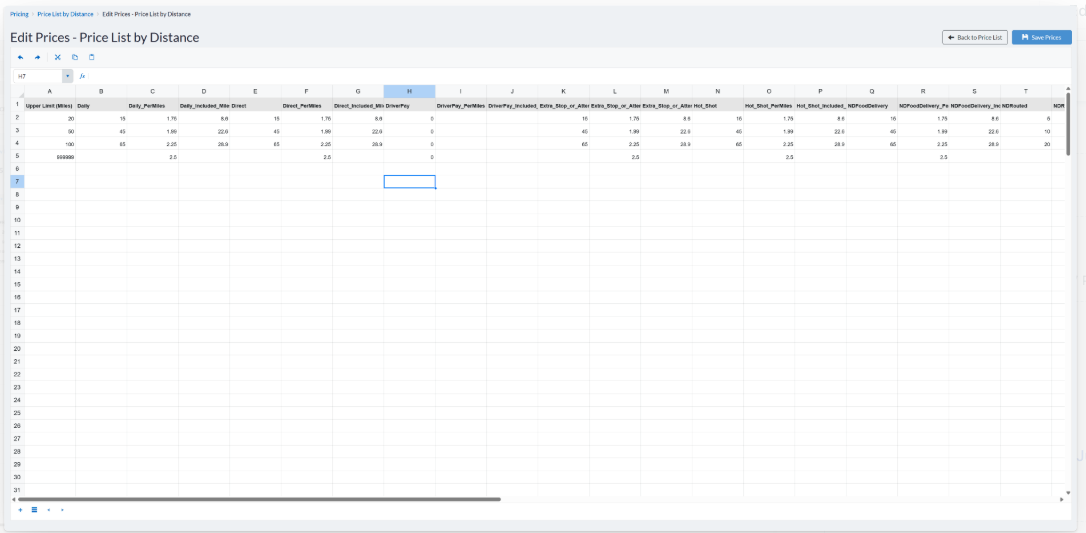The image size is (1086, 533).
Task: Open the sheets list menu icon
Action: (34, 509)
